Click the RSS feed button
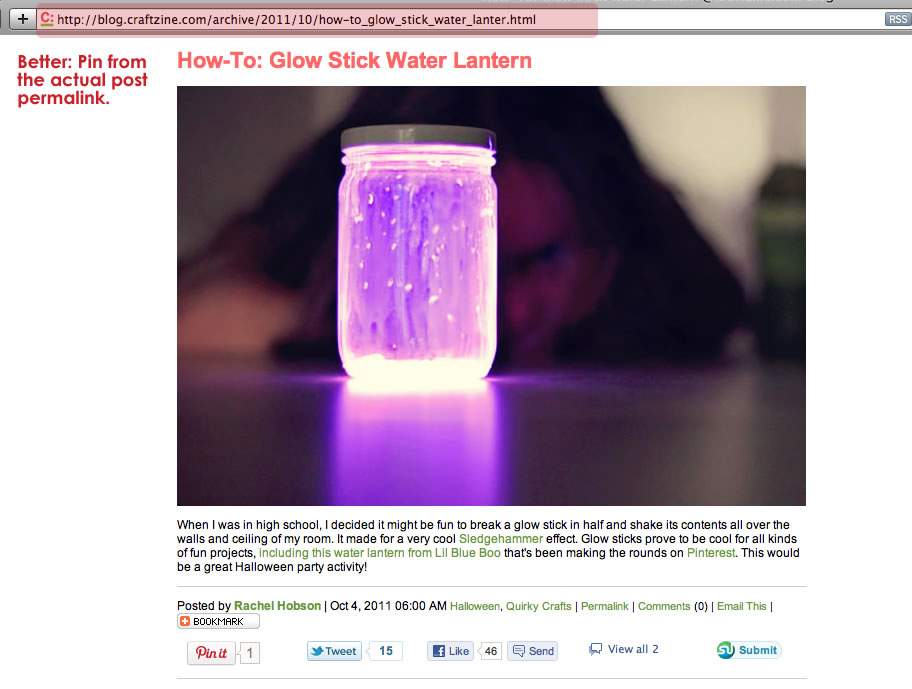This screenshot has width=912, height=689. click(898, 19)
